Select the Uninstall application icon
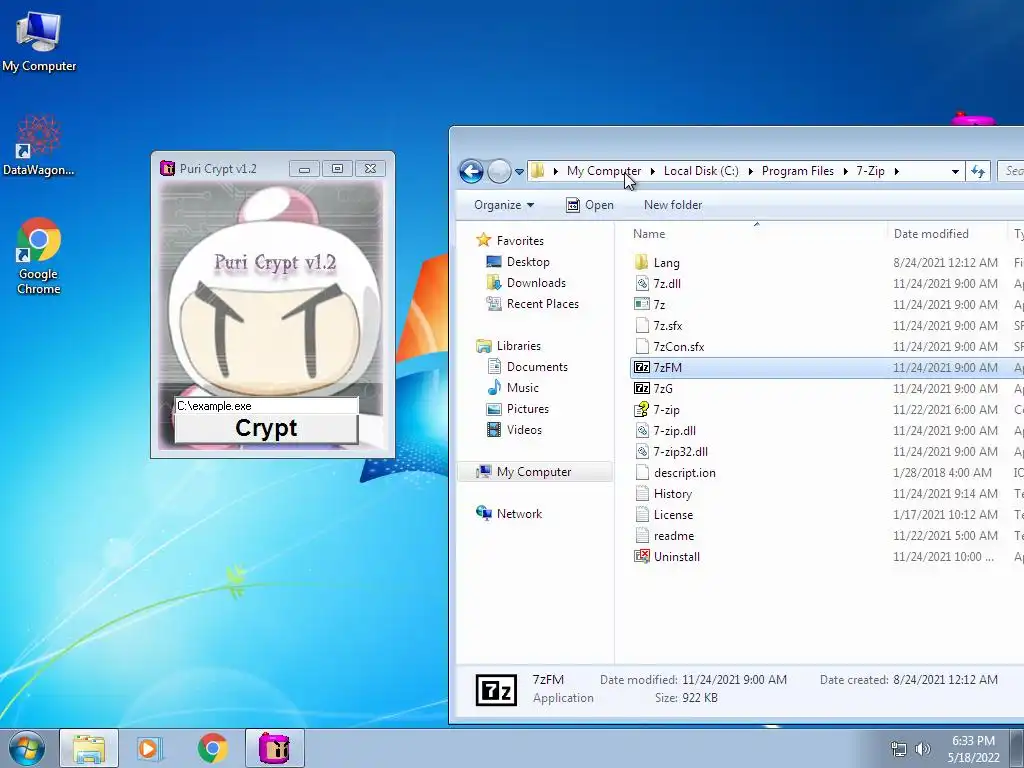Image resolution: width=1024 pixels, height=768 pixels. pyautogui.click(x=642, y=556)
